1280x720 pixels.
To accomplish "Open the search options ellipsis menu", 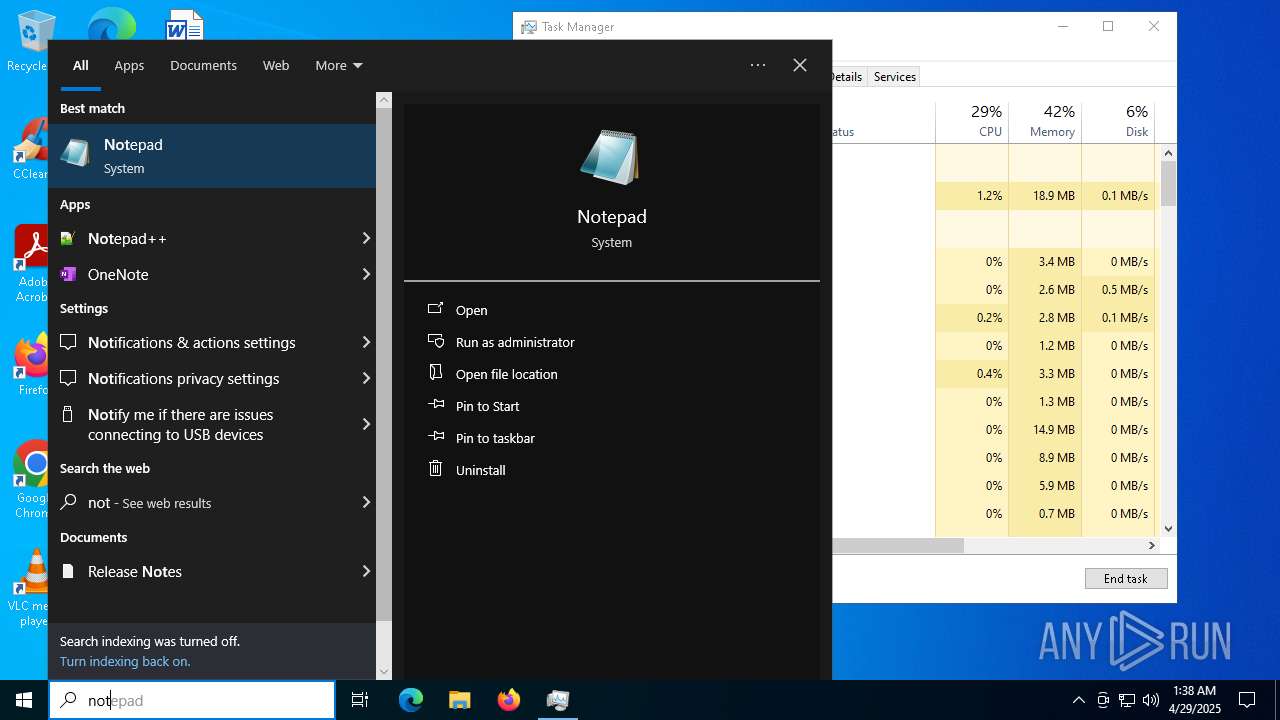I will (758, 65).
